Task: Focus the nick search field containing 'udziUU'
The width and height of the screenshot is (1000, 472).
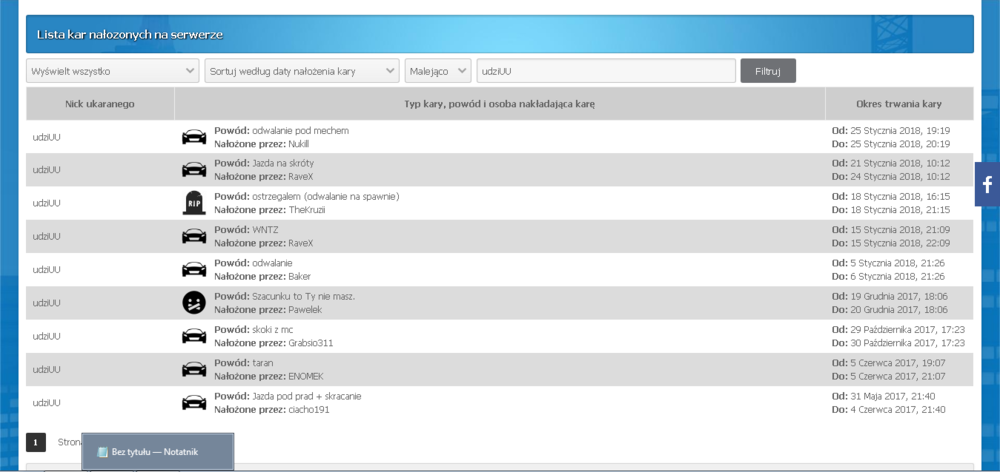Action: point(606,71)
